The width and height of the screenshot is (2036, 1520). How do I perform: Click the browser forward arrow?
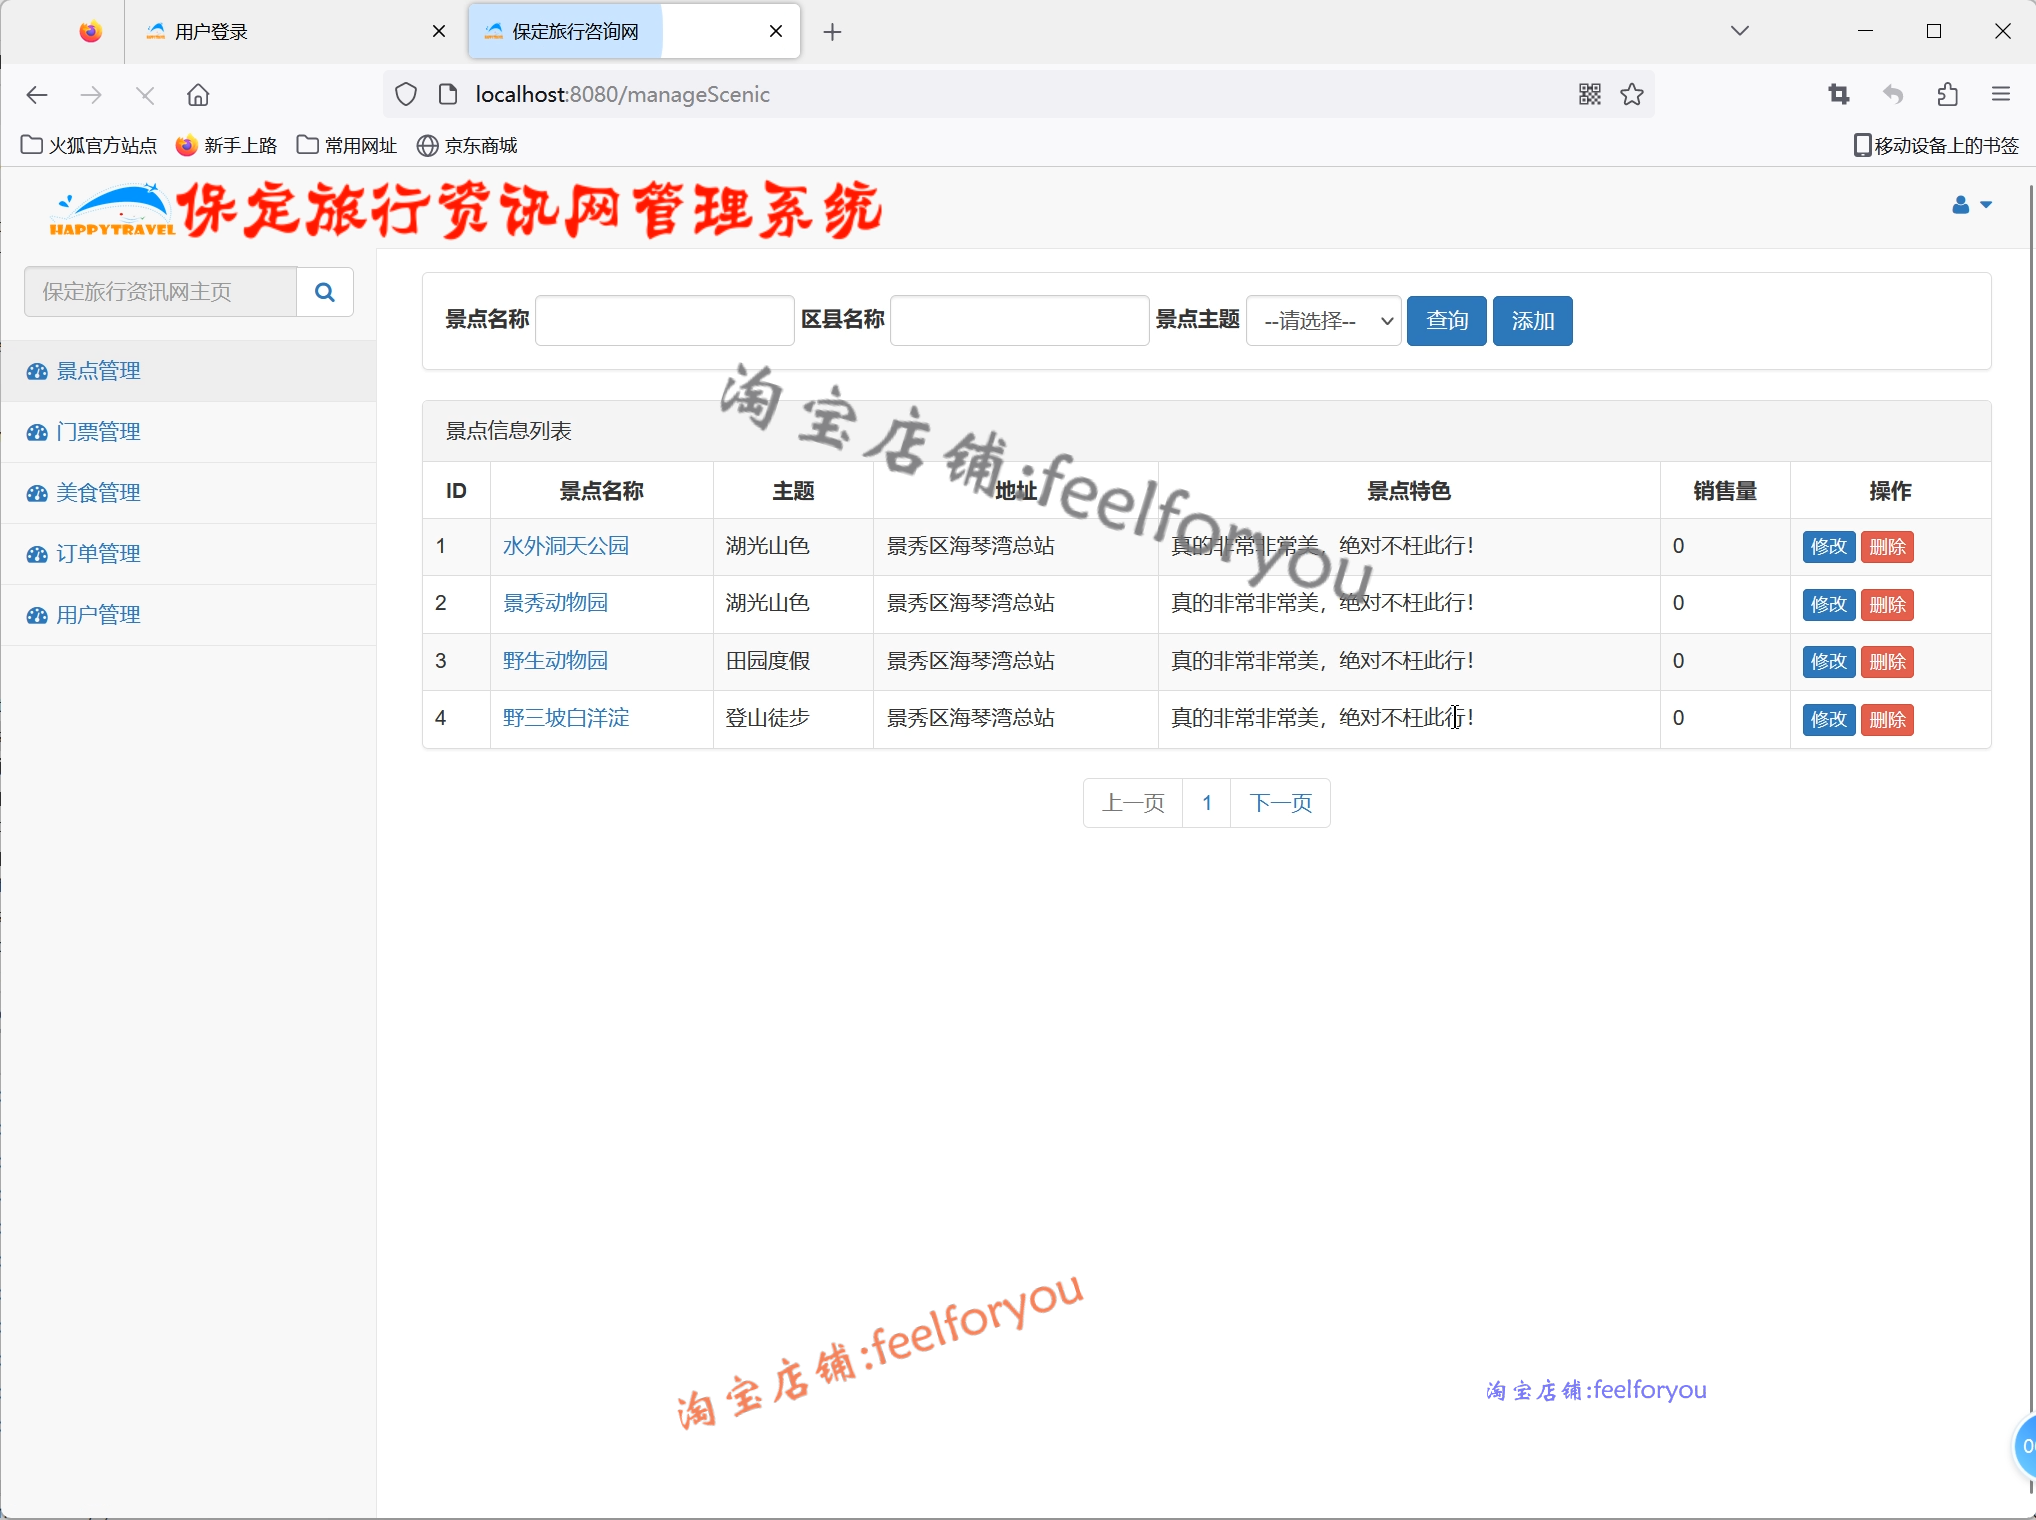coord(91,95)
